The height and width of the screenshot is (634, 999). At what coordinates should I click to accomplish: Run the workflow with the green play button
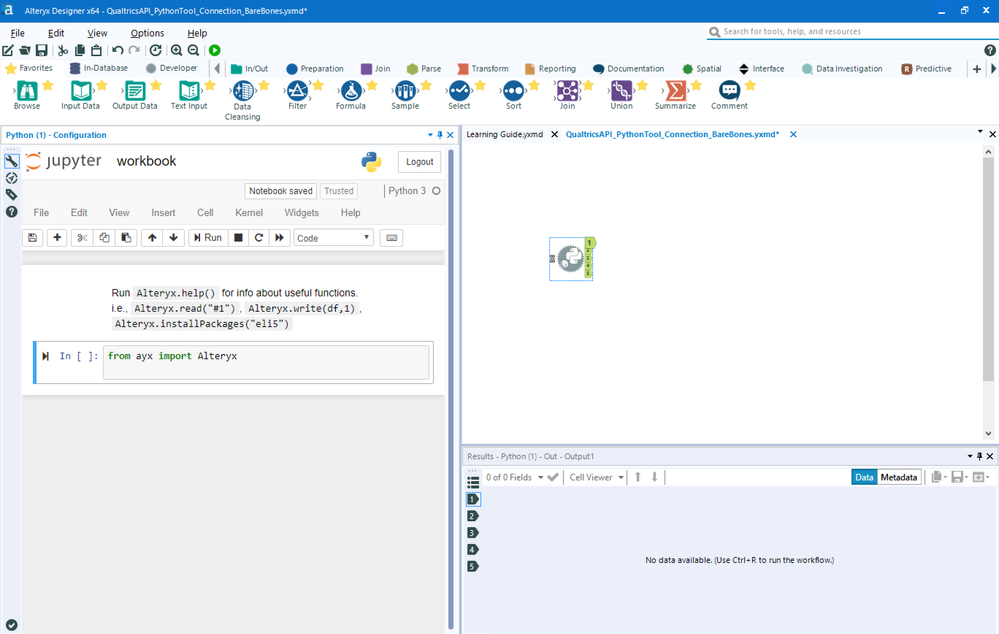pos(215,50)
